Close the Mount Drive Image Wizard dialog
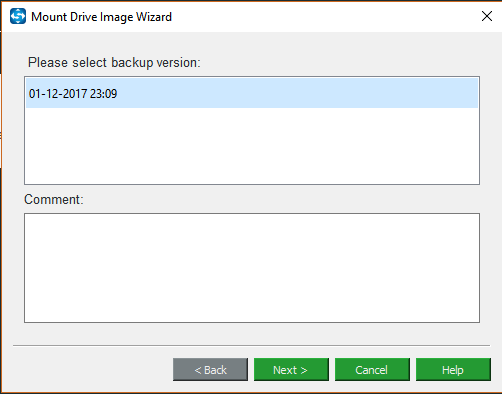The width and height of the screenshot is (502, 394). [x=487, y=16]
